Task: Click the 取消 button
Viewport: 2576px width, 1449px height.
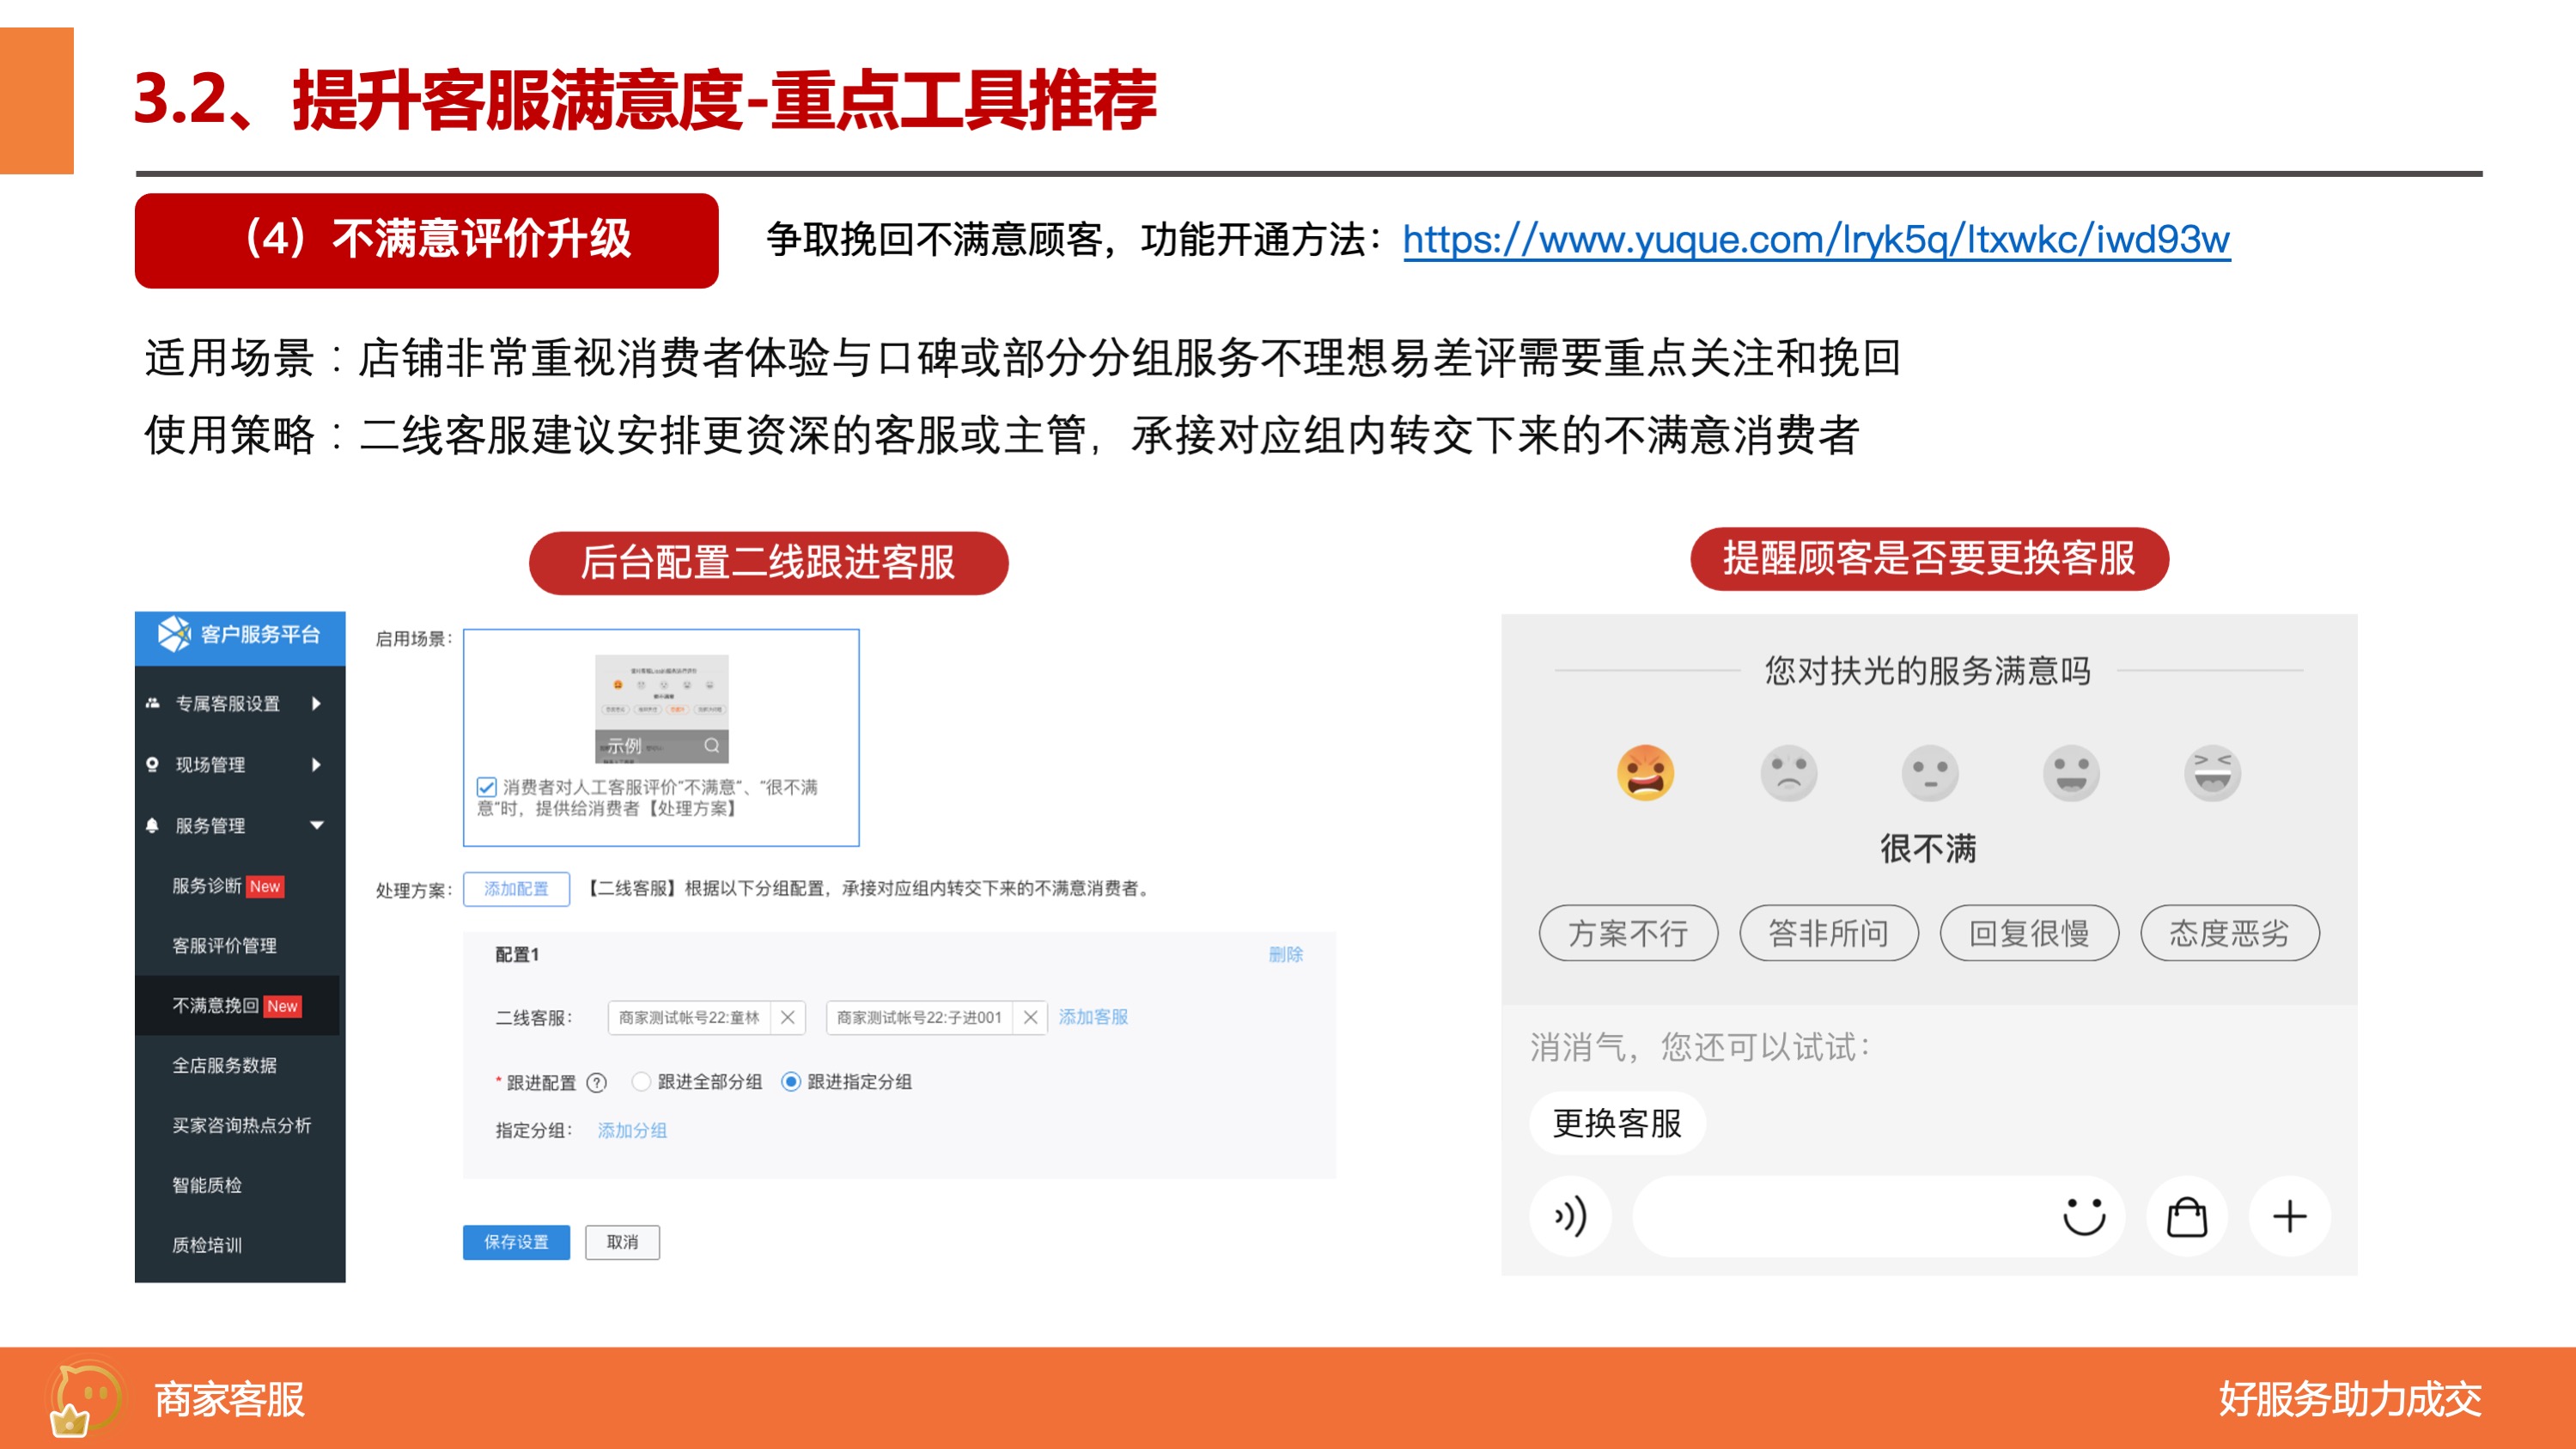Action: tap(622, 1242)
